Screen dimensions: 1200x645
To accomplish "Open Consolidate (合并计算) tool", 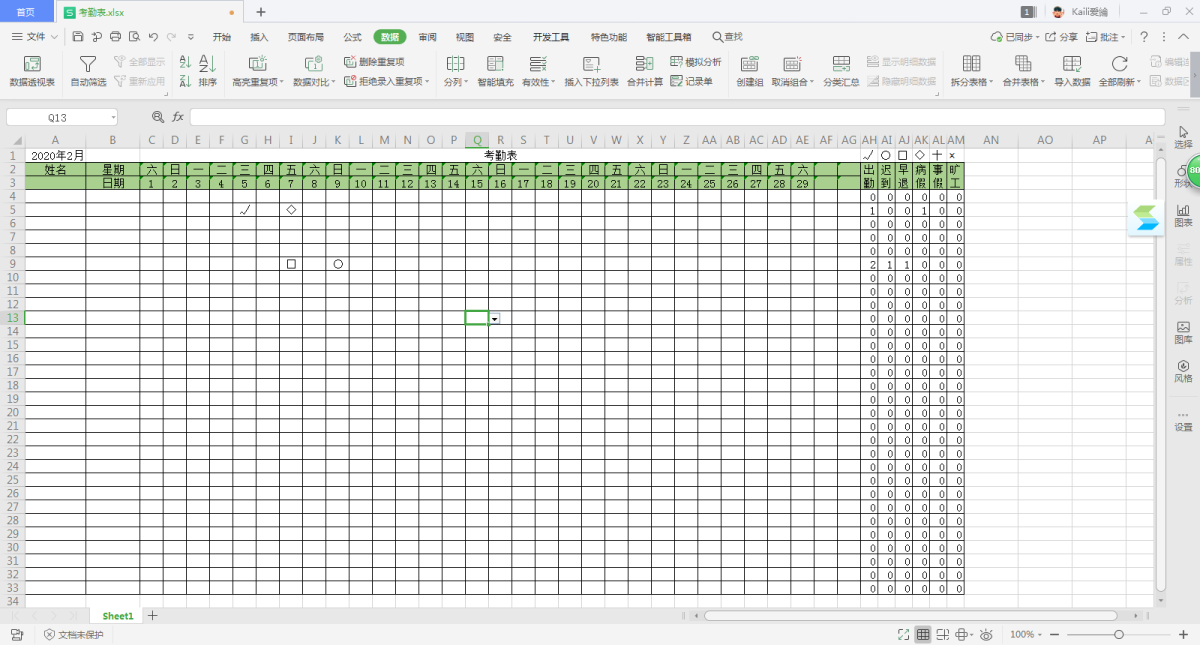I will coord(644,64).
